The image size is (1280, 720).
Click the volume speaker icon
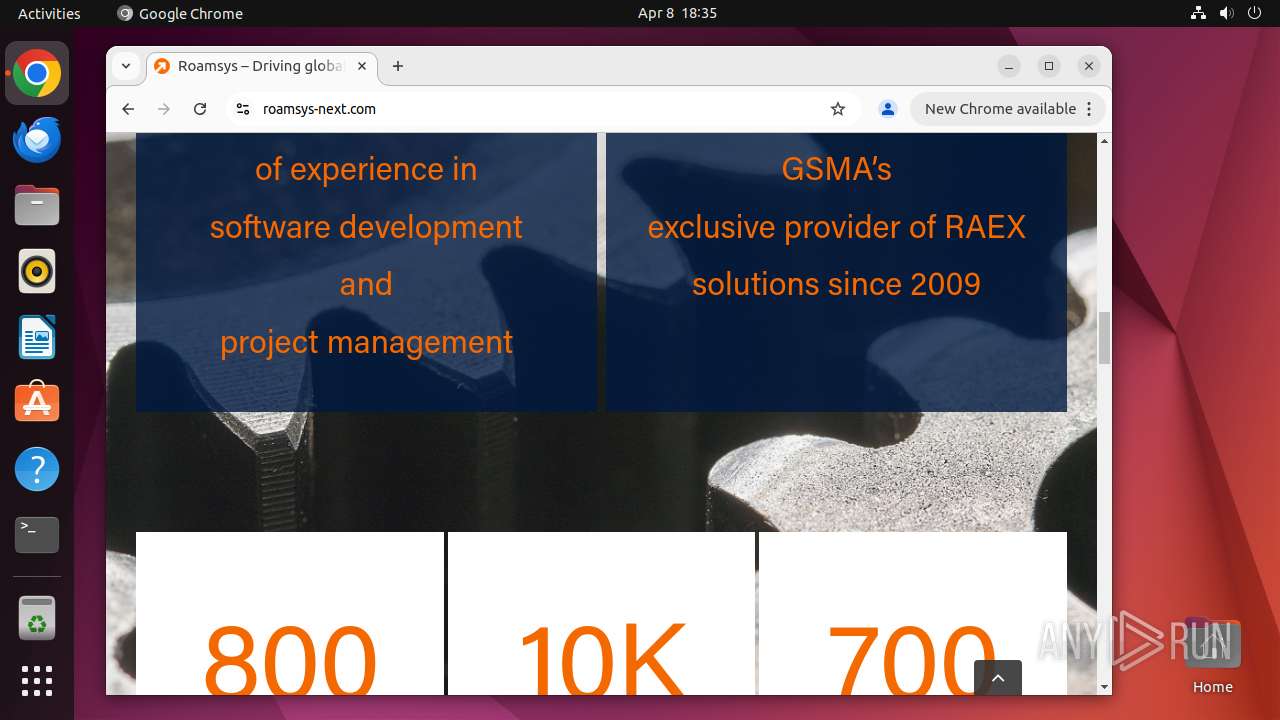[1226, 13]
